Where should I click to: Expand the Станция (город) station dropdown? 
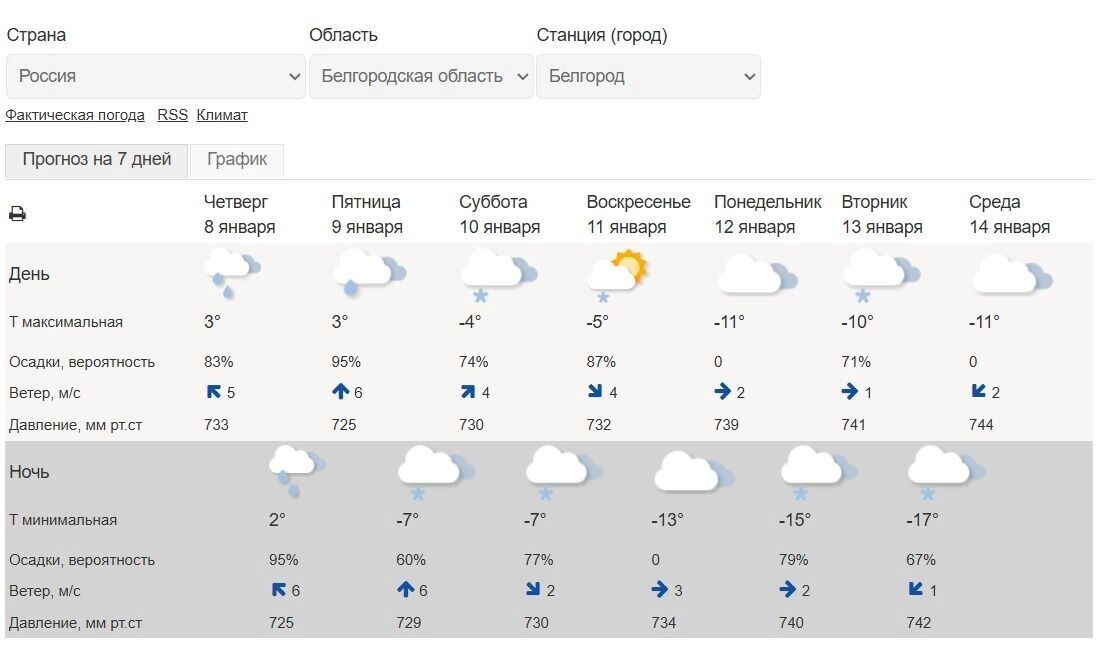coord(648,76)
